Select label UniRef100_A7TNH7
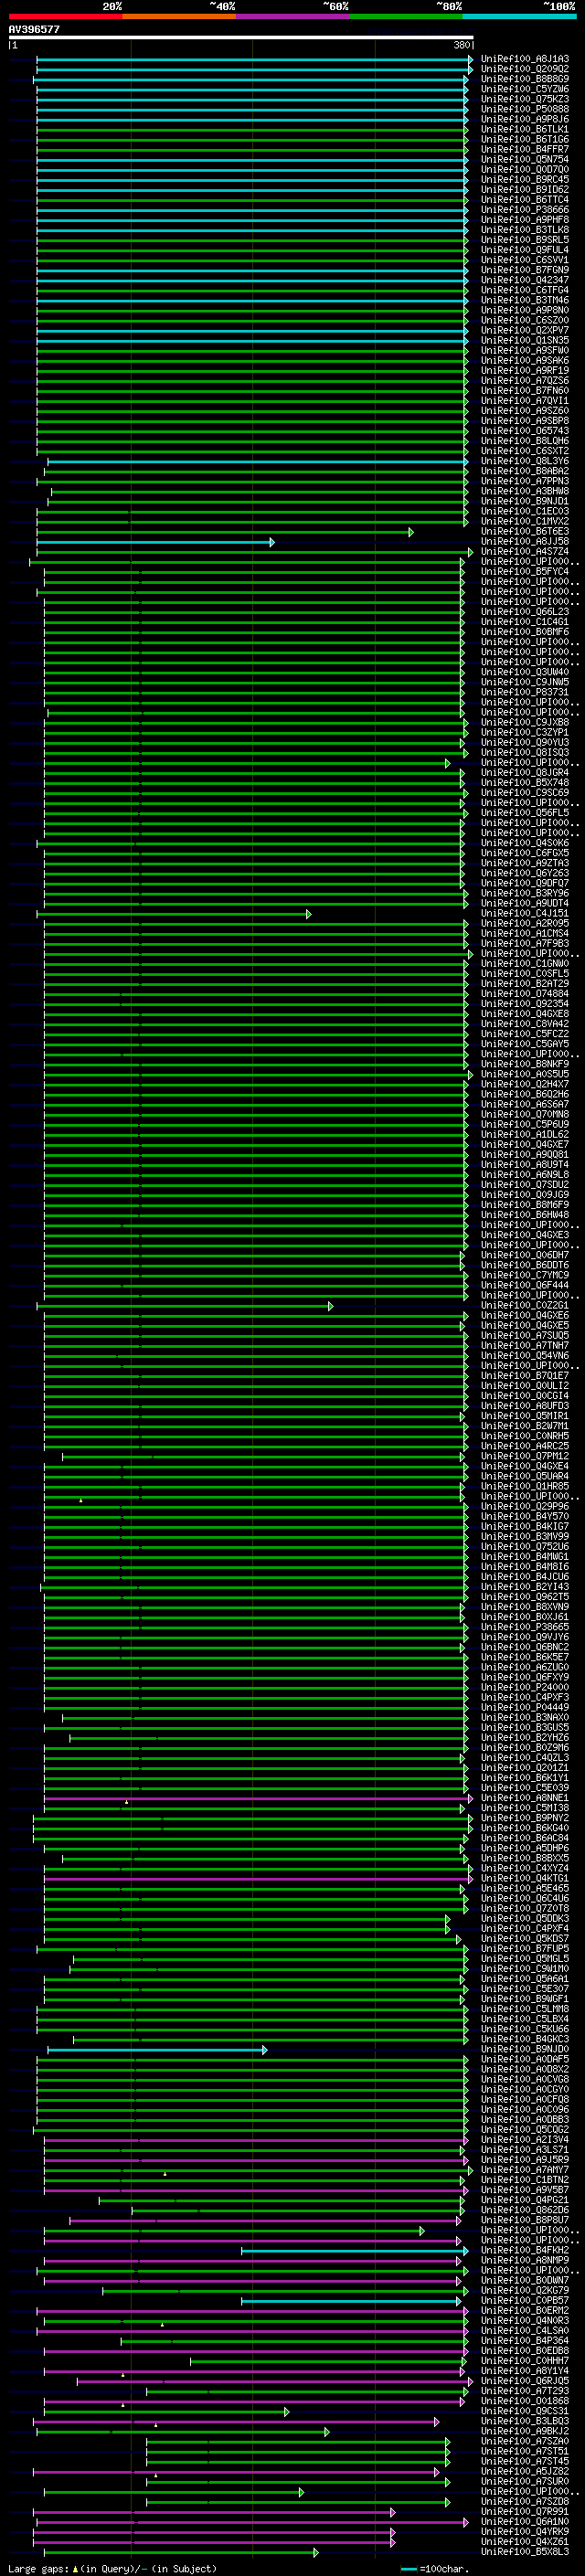The width and height of the screenshot is (585, 2576). pos(525,1345)
